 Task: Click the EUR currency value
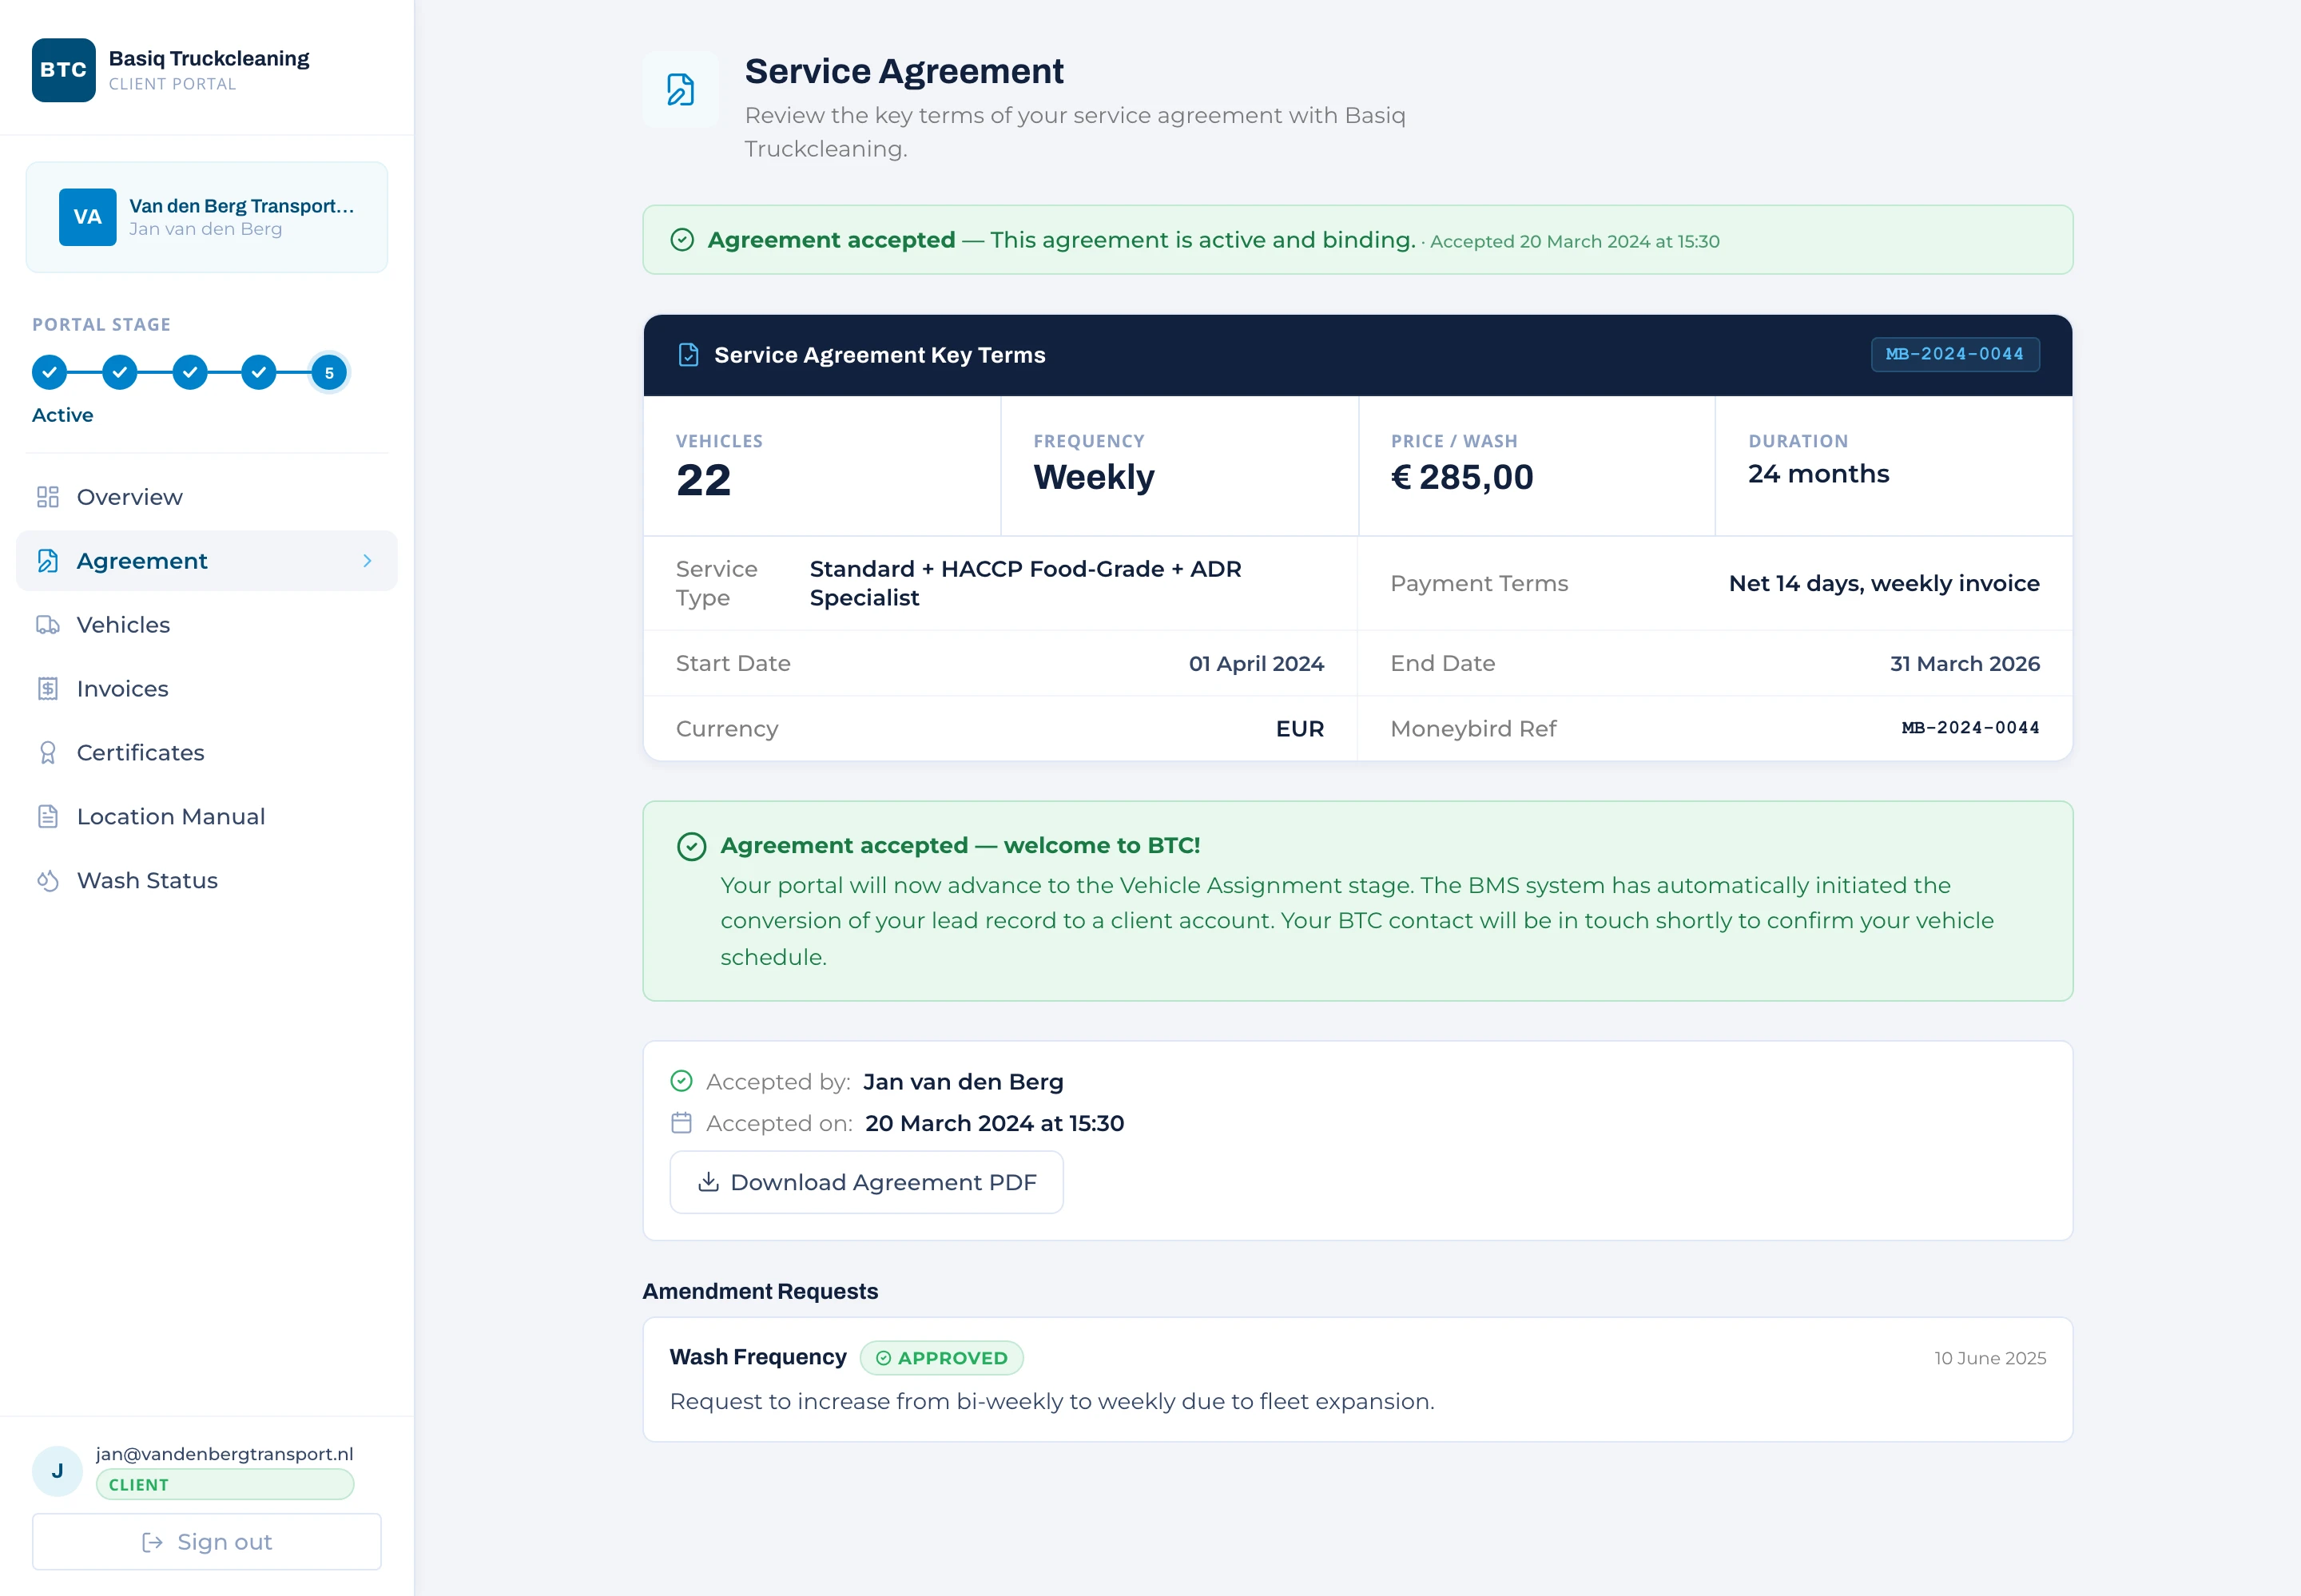(1300, 729)
